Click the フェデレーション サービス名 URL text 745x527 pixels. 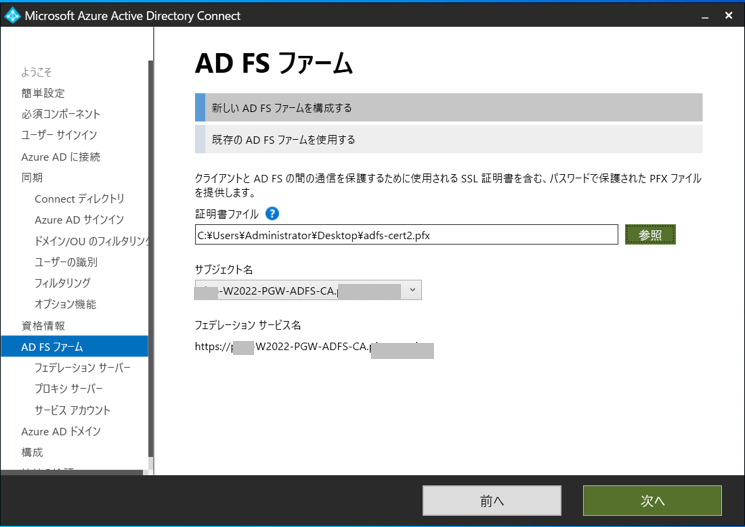(x=314, y=347)
